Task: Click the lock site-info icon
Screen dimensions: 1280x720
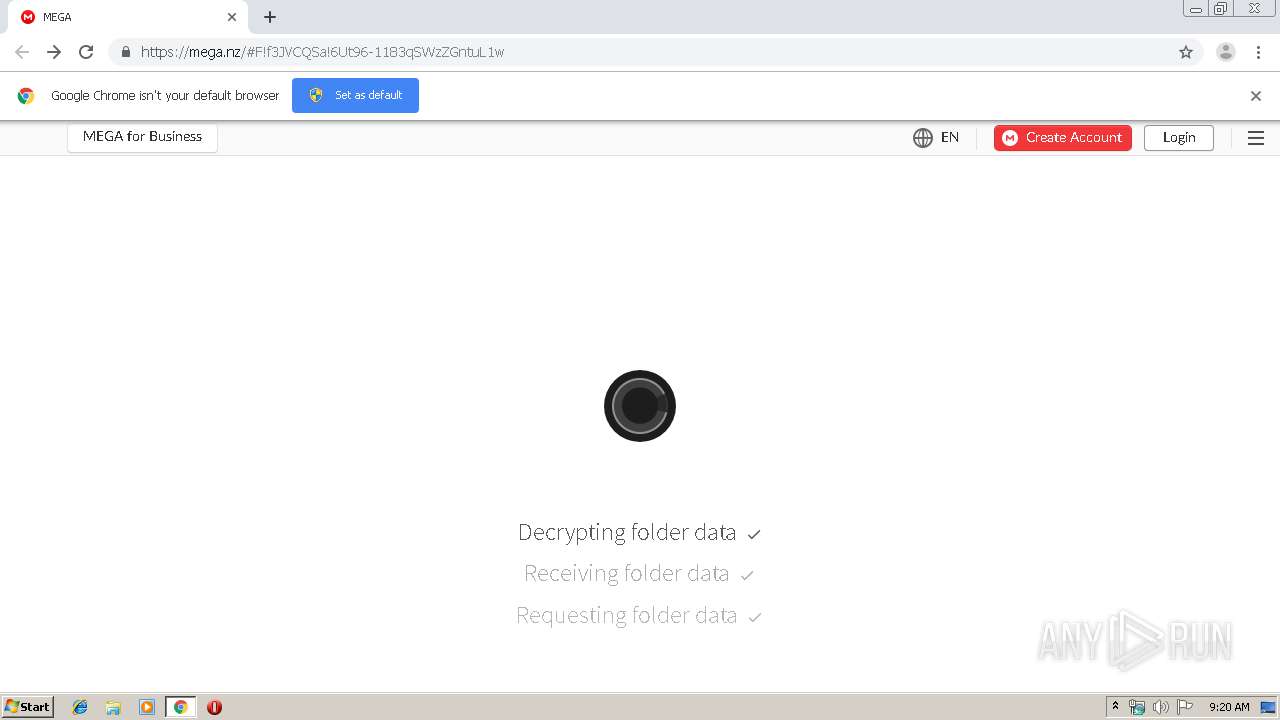Action: (125, 52)
